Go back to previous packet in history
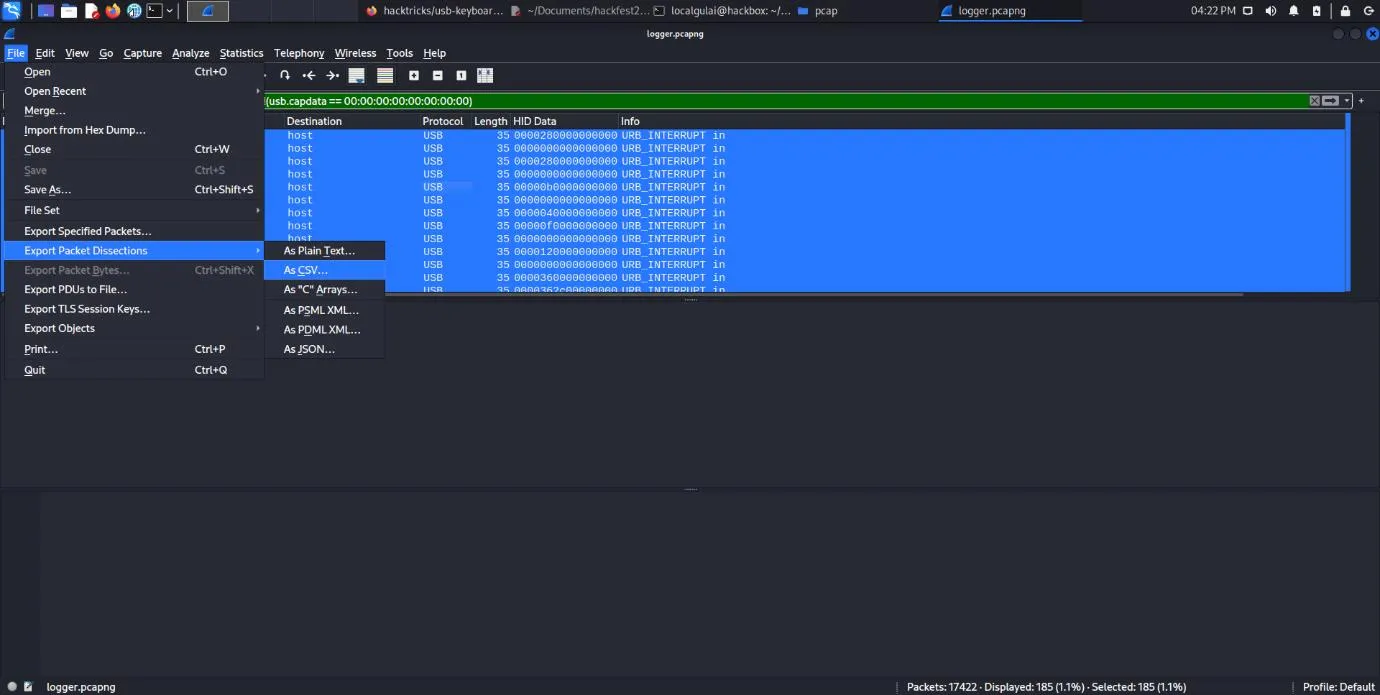 [309, 76]
